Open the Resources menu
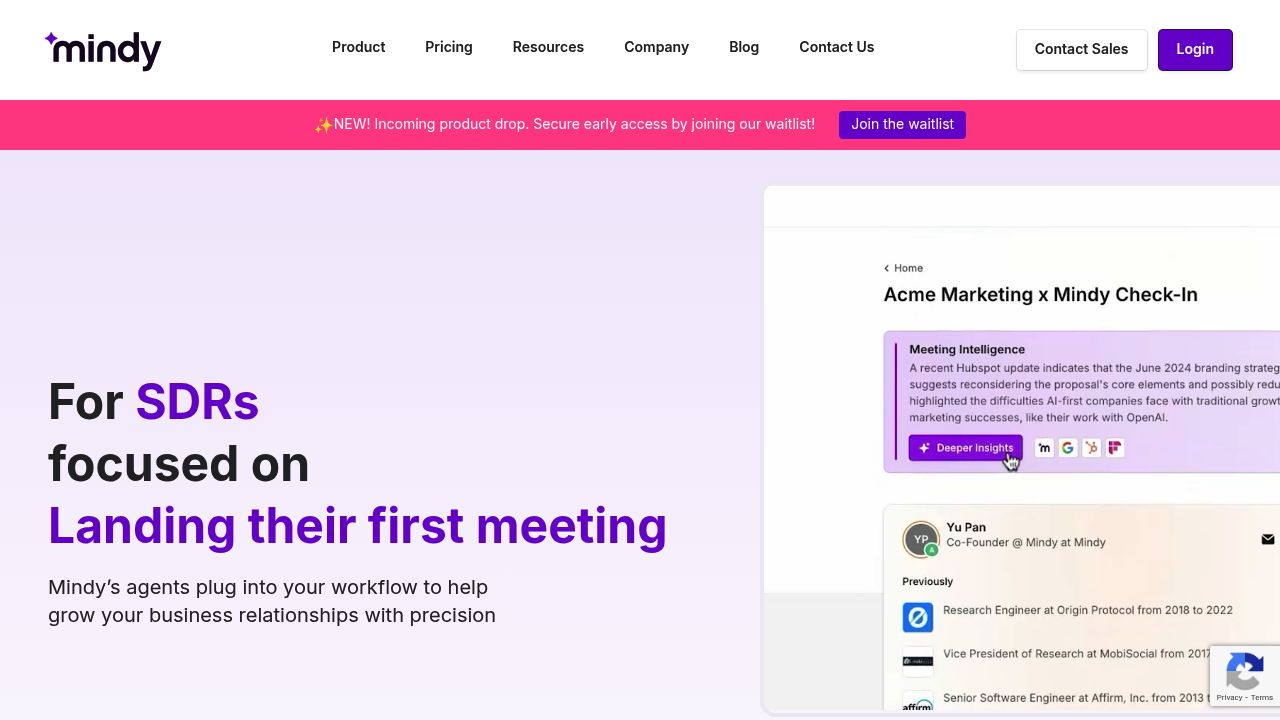 click(x=548, y=47)
